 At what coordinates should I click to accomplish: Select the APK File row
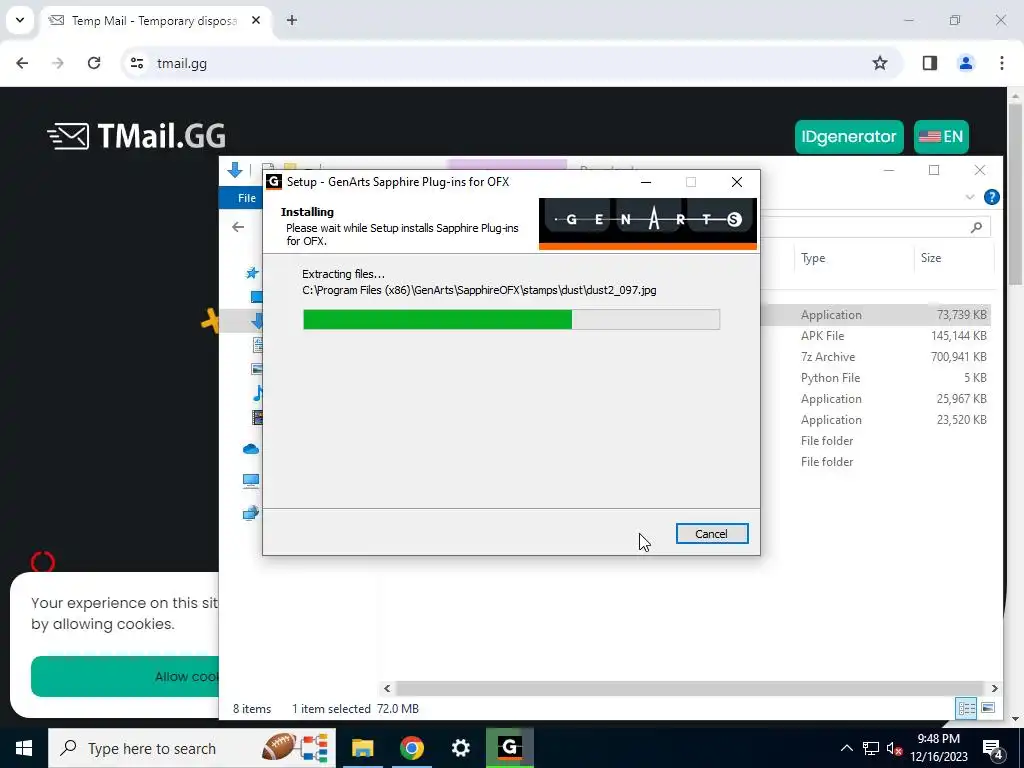pos(875,336)
